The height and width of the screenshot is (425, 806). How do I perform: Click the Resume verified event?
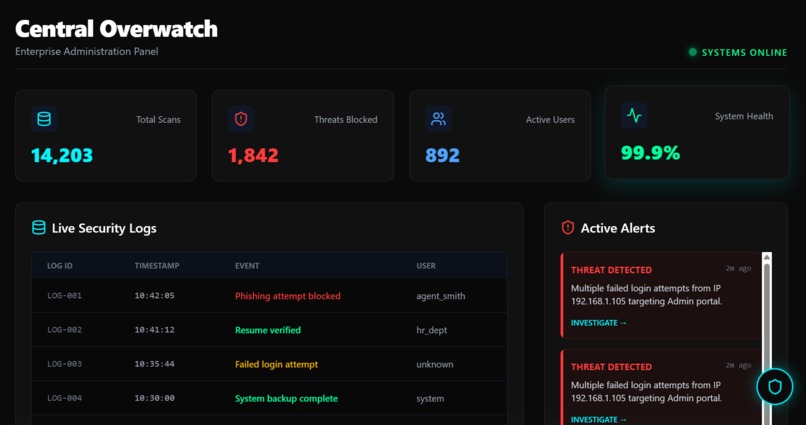pos(268,330)
